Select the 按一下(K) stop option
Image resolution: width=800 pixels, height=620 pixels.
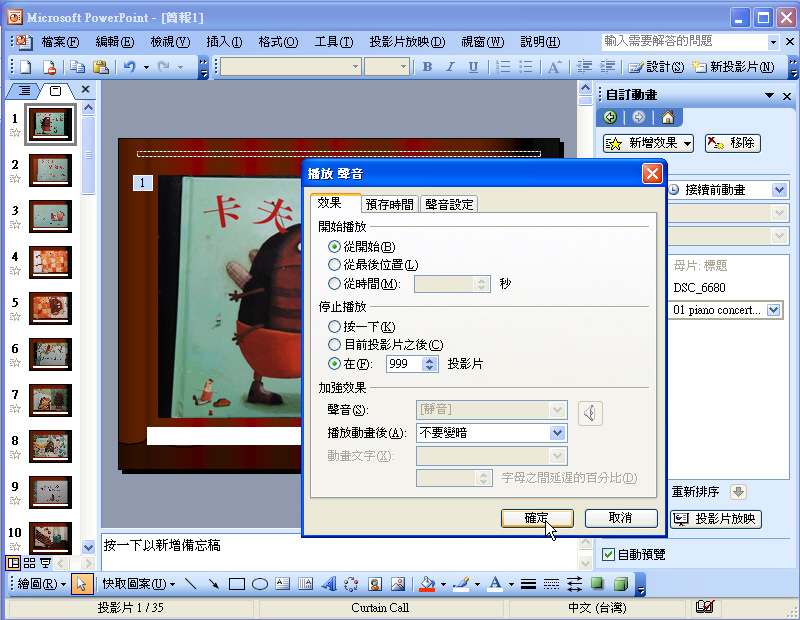click(x=334, y=327)
